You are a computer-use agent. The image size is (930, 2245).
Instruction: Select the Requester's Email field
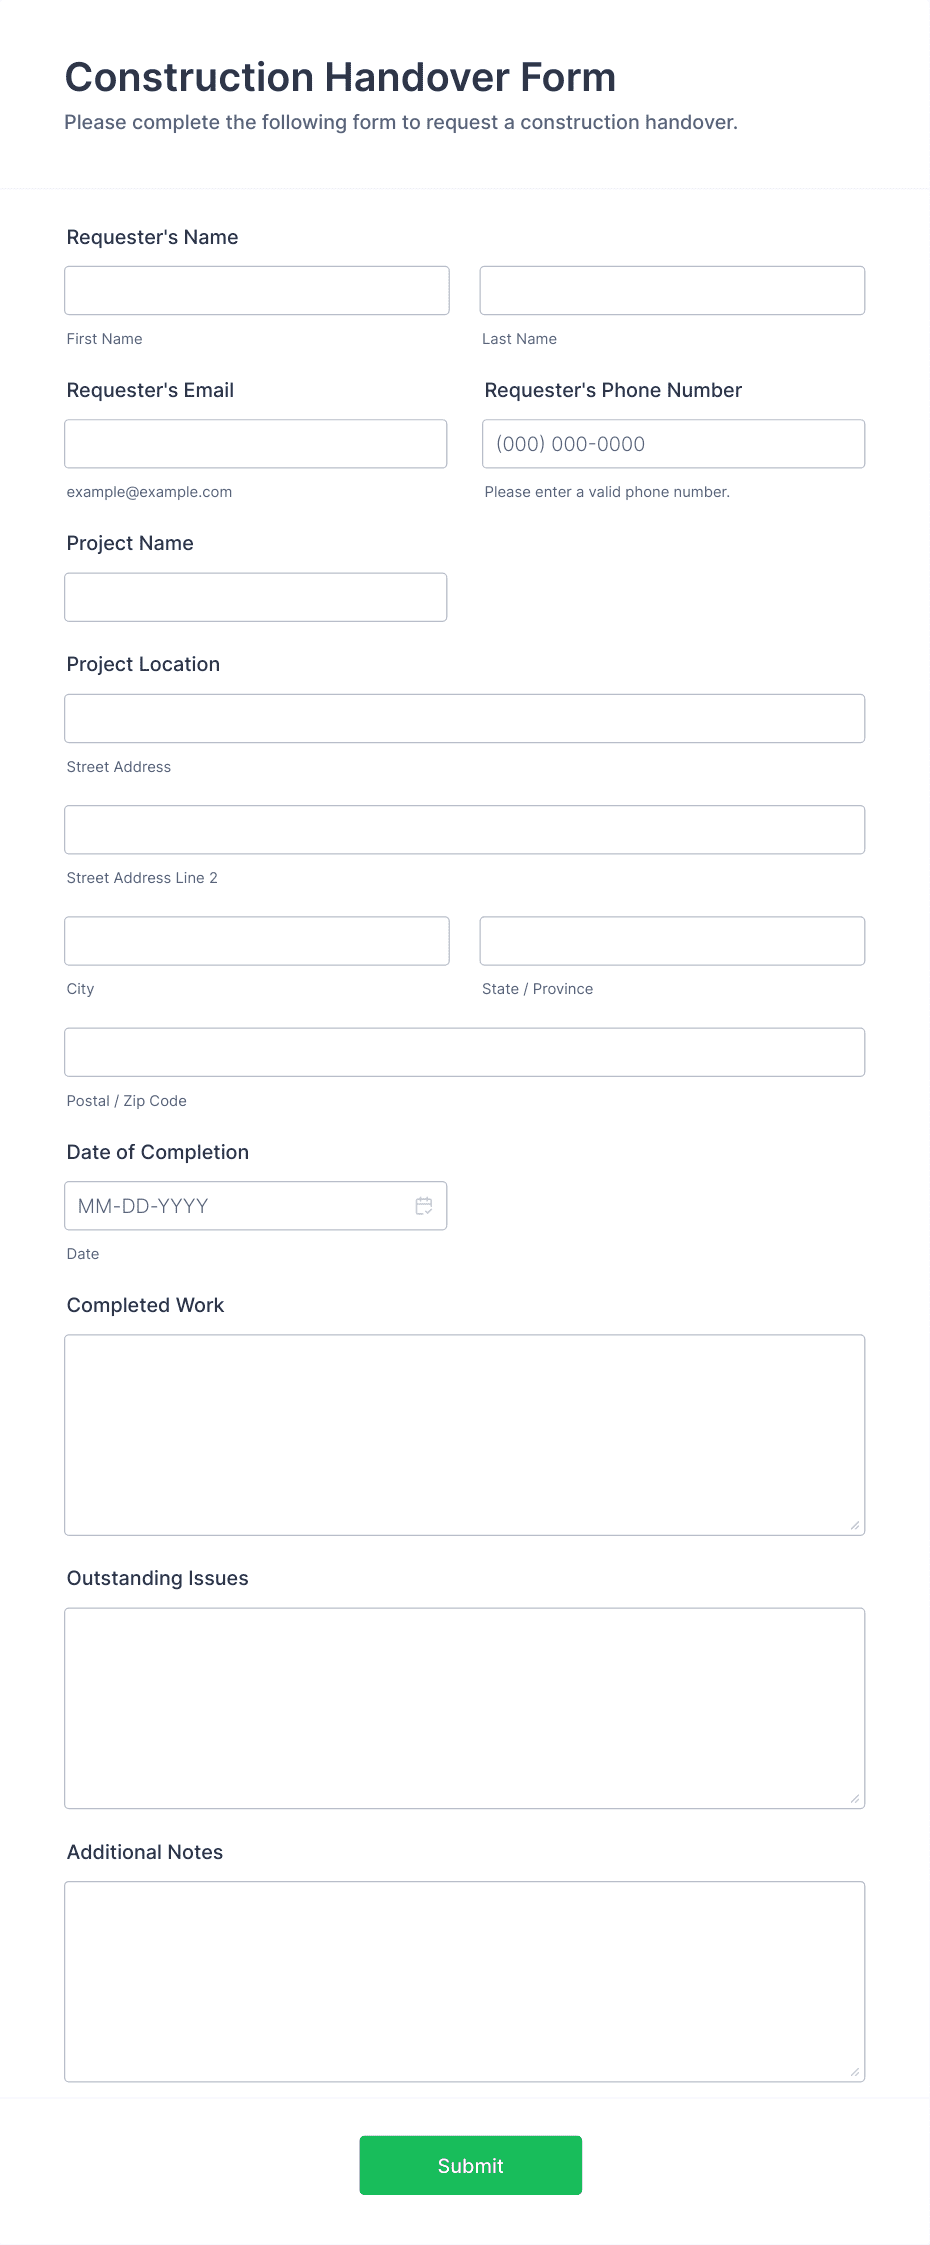pyautogui.click(x=256, y=444)
